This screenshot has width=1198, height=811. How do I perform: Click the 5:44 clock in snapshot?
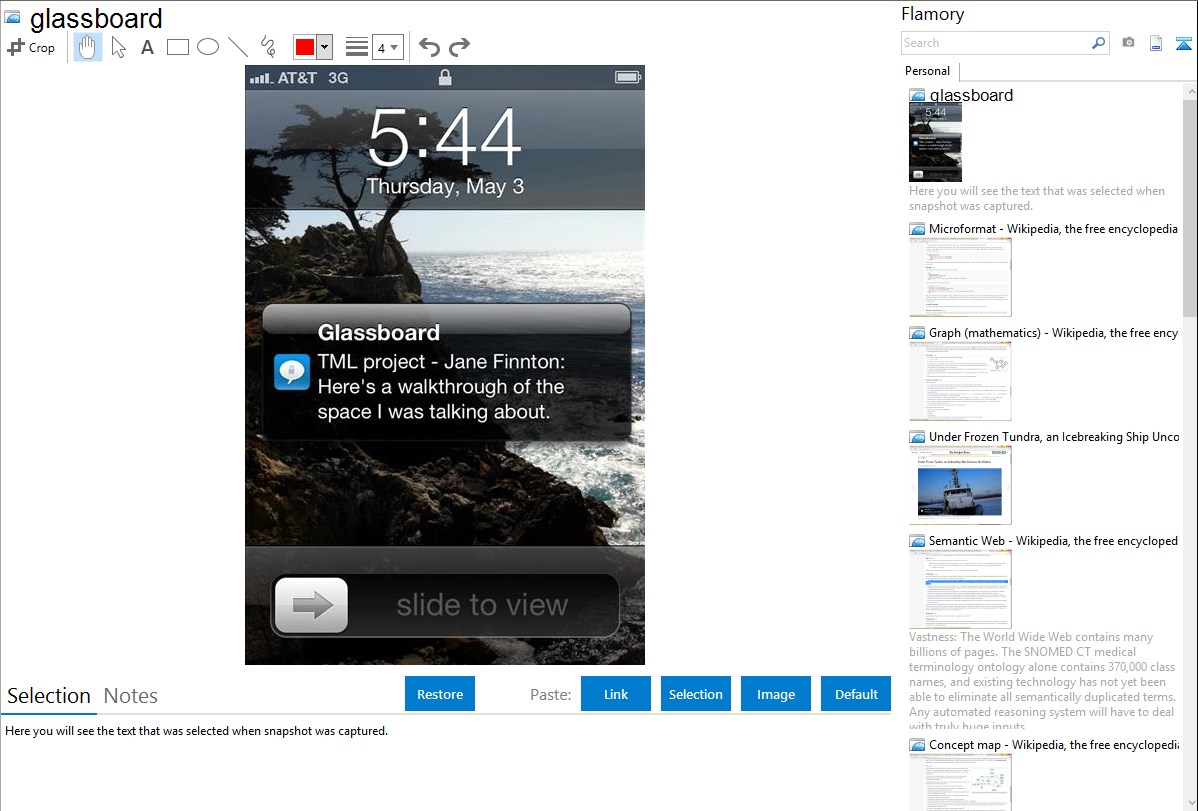point(445,138)
